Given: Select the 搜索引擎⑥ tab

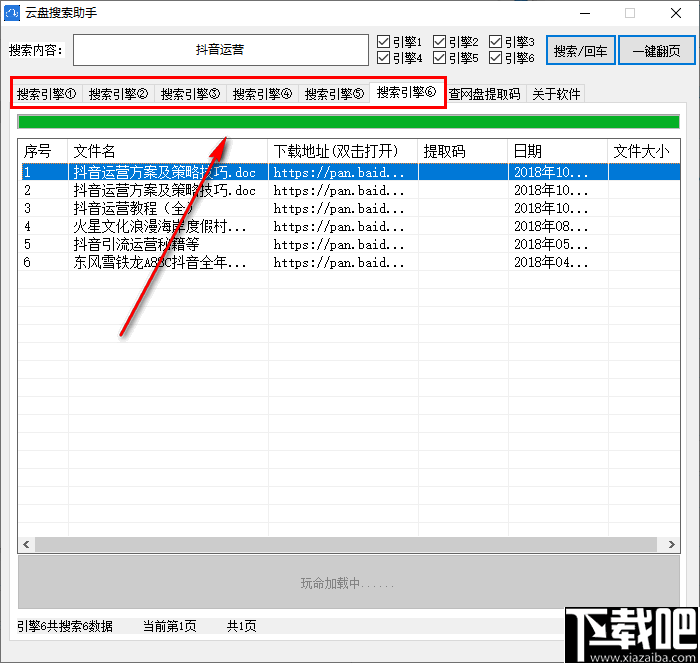Looking at the screenshot, I should (x=406, y=92).
